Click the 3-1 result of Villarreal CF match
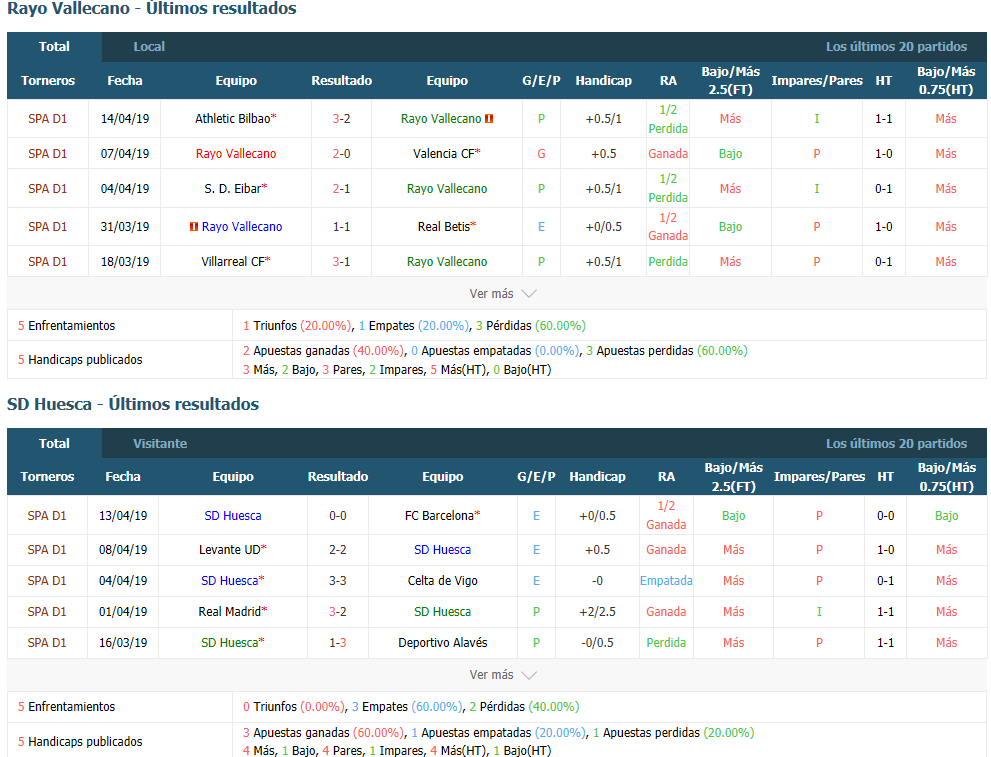This screenshot has height=757, width=991. pos(341,262)
